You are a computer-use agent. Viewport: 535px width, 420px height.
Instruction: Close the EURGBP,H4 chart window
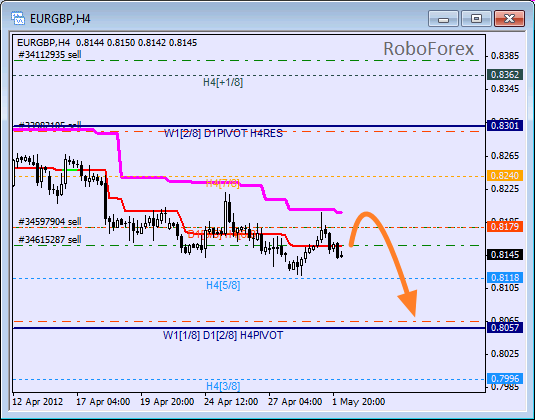point(509,18)
